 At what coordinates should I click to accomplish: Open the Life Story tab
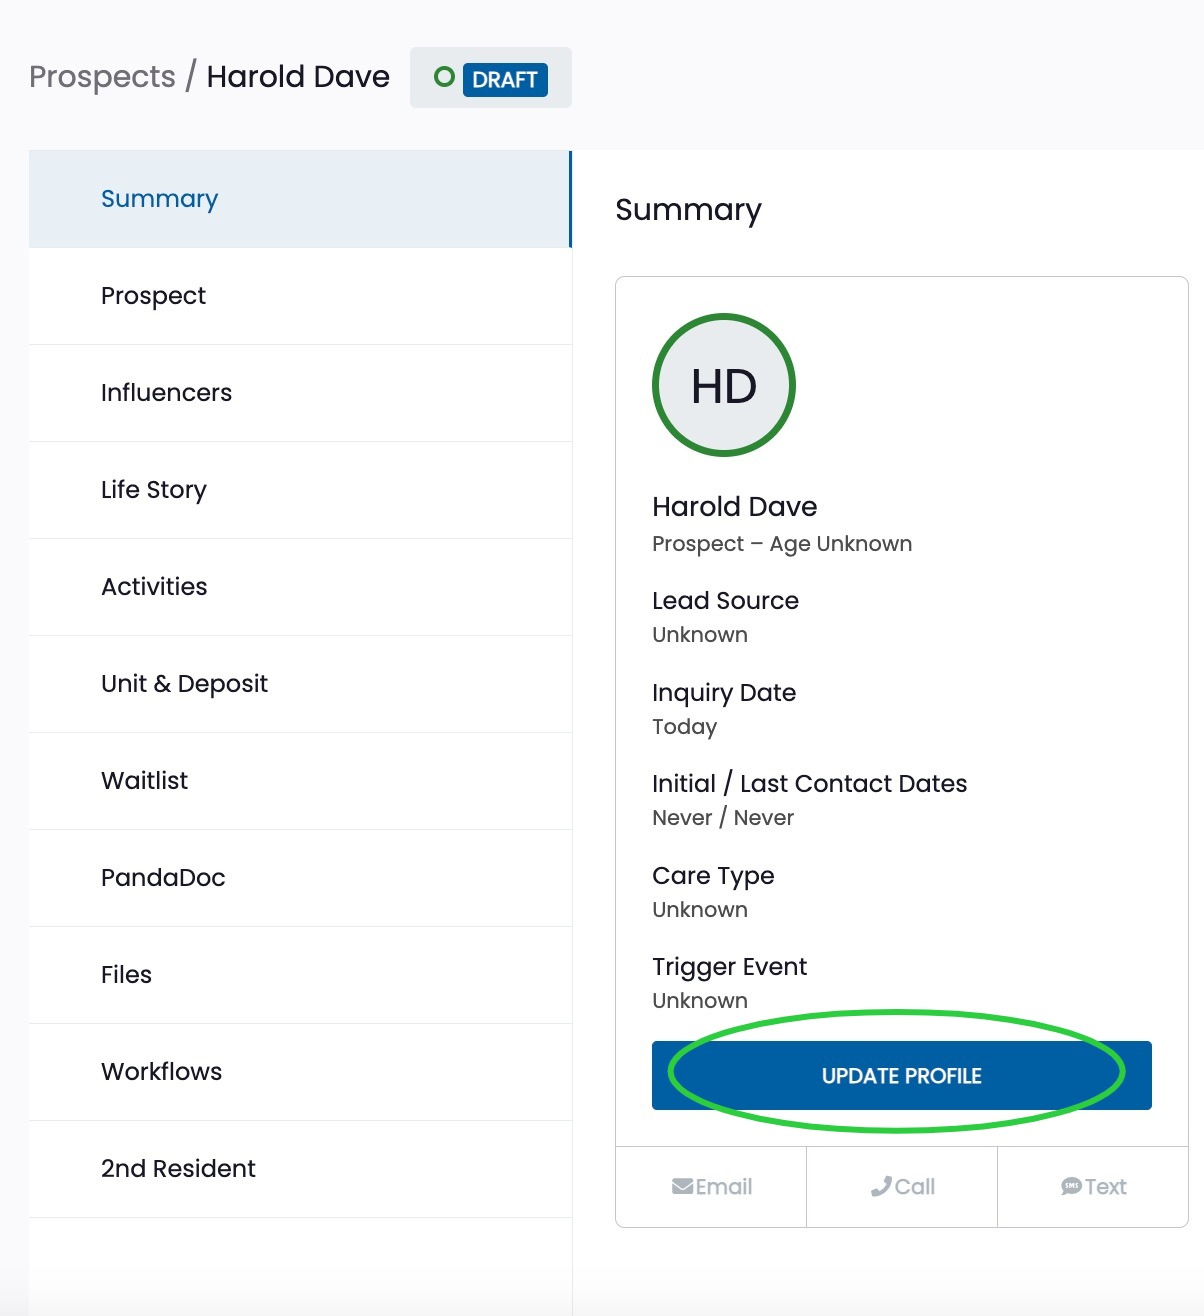click(x=300, y=490)
